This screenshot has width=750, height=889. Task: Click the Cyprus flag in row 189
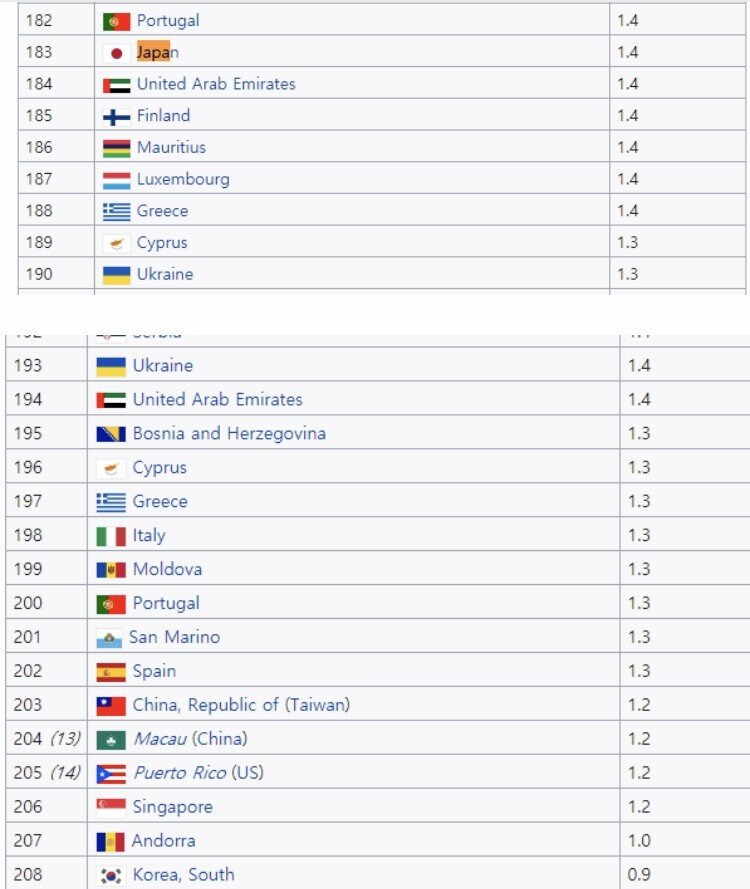pyautogui.click(x=116, y=244)
